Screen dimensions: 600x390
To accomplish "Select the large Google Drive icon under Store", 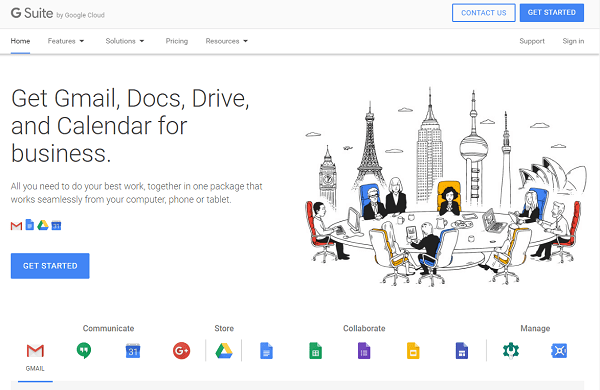I will point(224,351).
